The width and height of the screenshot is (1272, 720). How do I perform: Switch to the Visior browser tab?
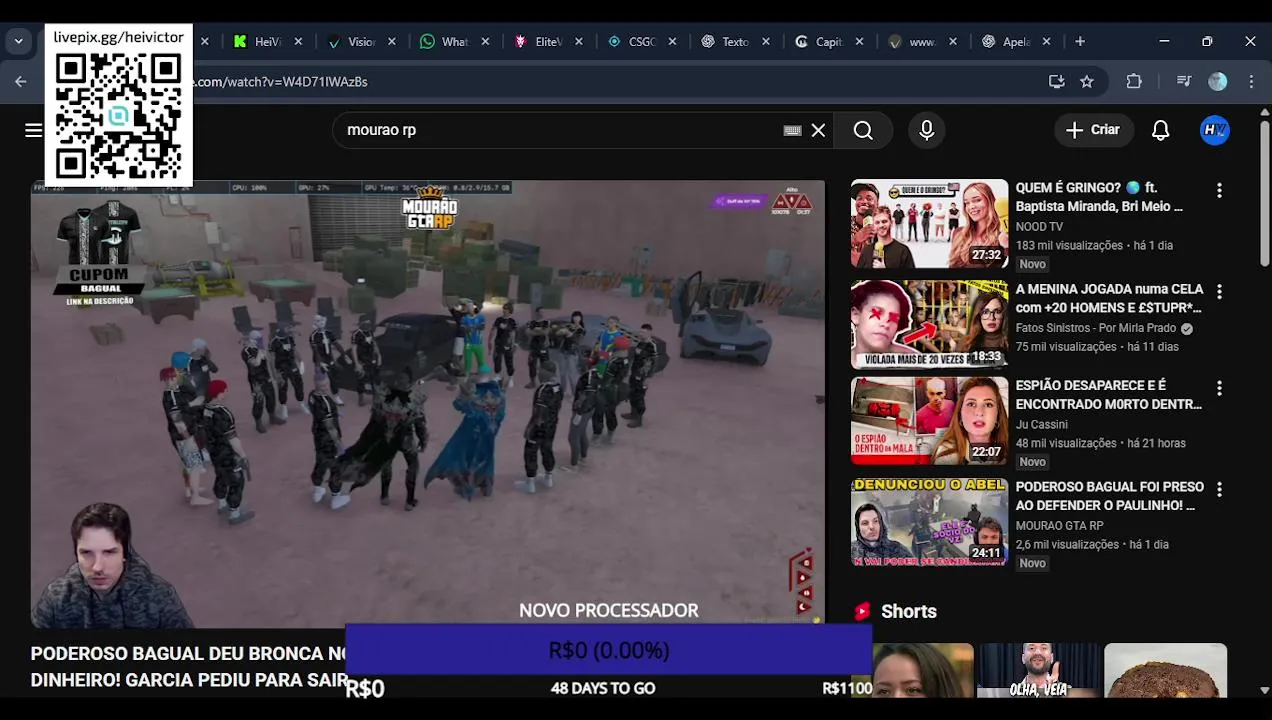point(351,42)
